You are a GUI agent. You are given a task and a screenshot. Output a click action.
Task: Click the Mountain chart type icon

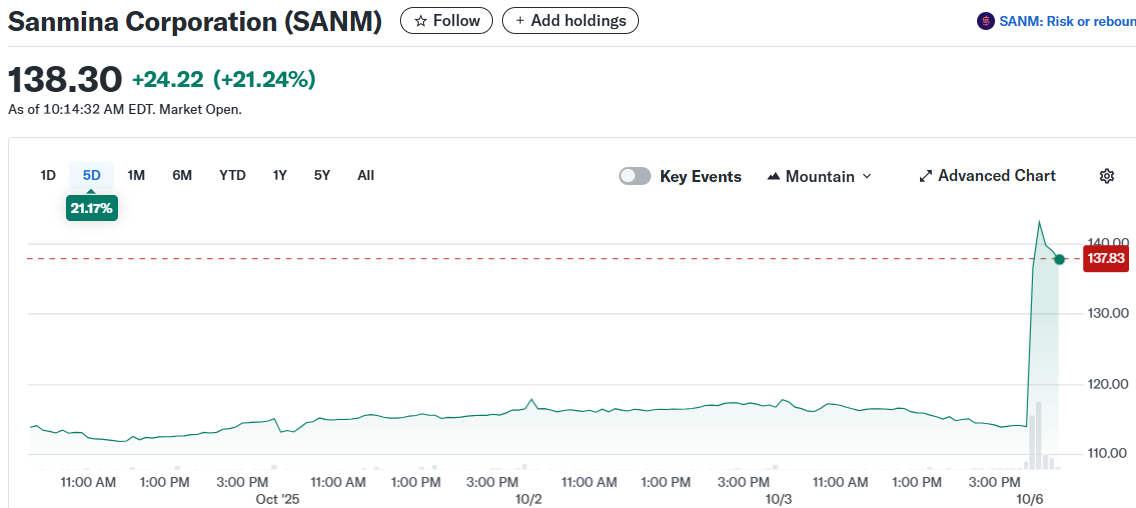click(x=773, y=176)
